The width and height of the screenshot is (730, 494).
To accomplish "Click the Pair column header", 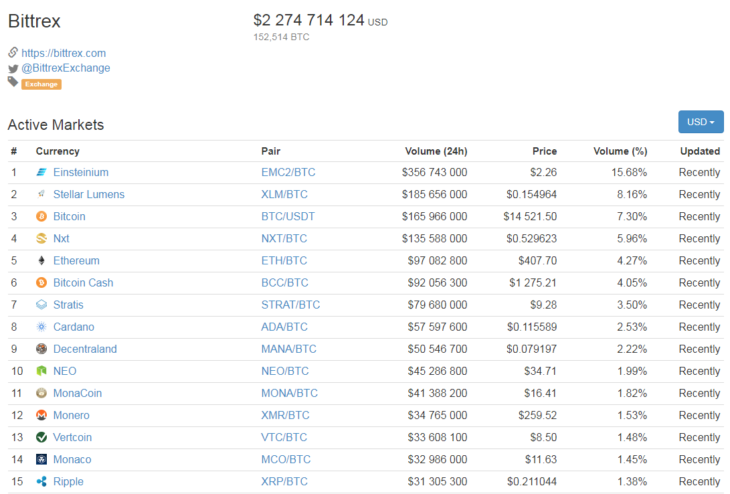I will (270, 151).
